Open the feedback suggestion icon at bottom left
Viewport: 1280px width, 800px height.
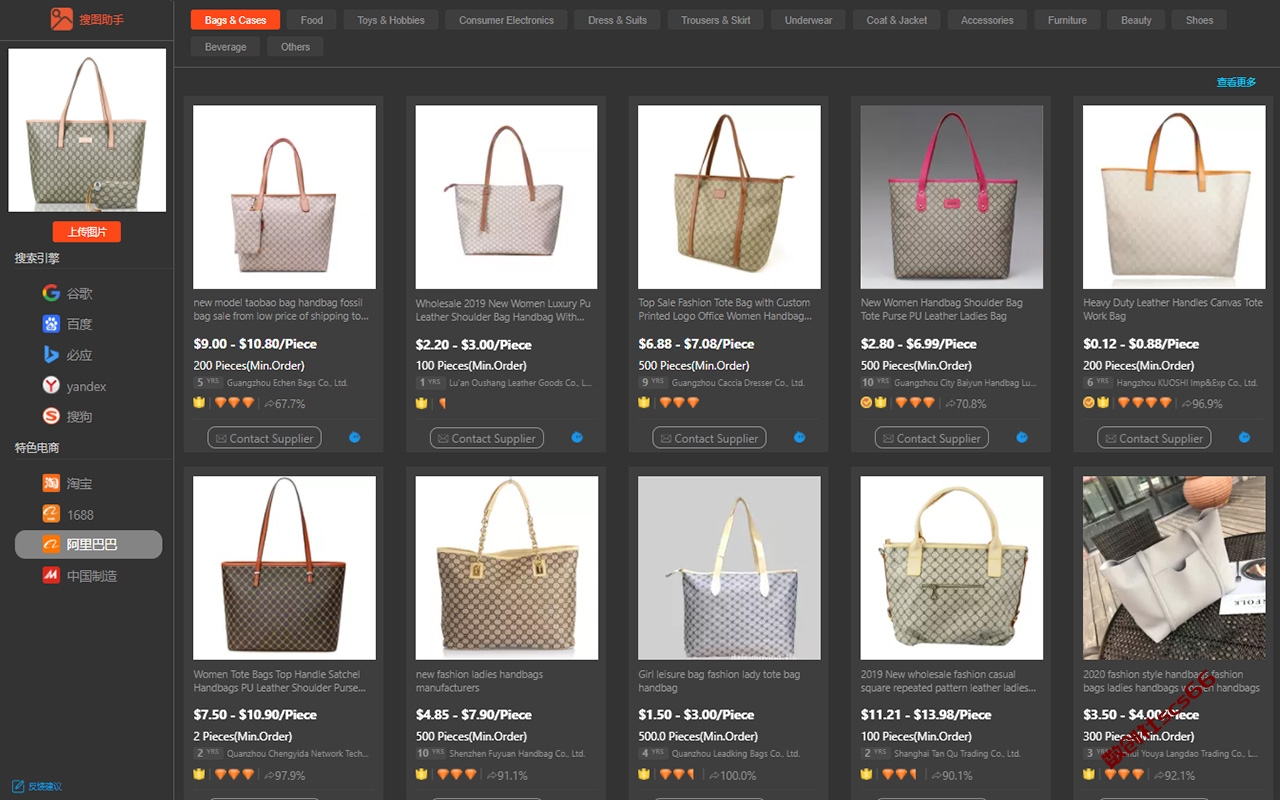(17, 786)
